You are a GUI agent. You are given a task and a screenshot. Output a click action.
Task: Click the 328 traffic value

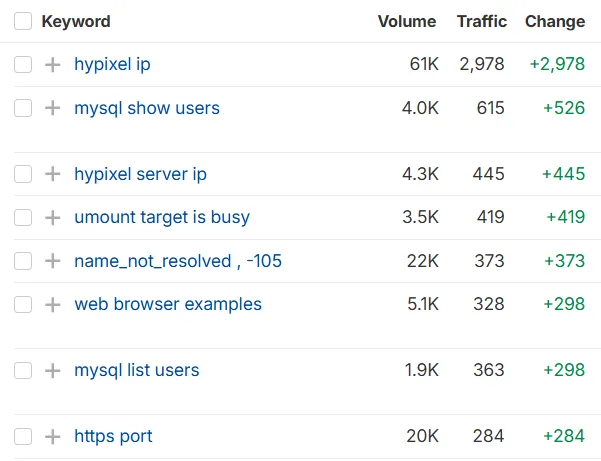(489, 304)
